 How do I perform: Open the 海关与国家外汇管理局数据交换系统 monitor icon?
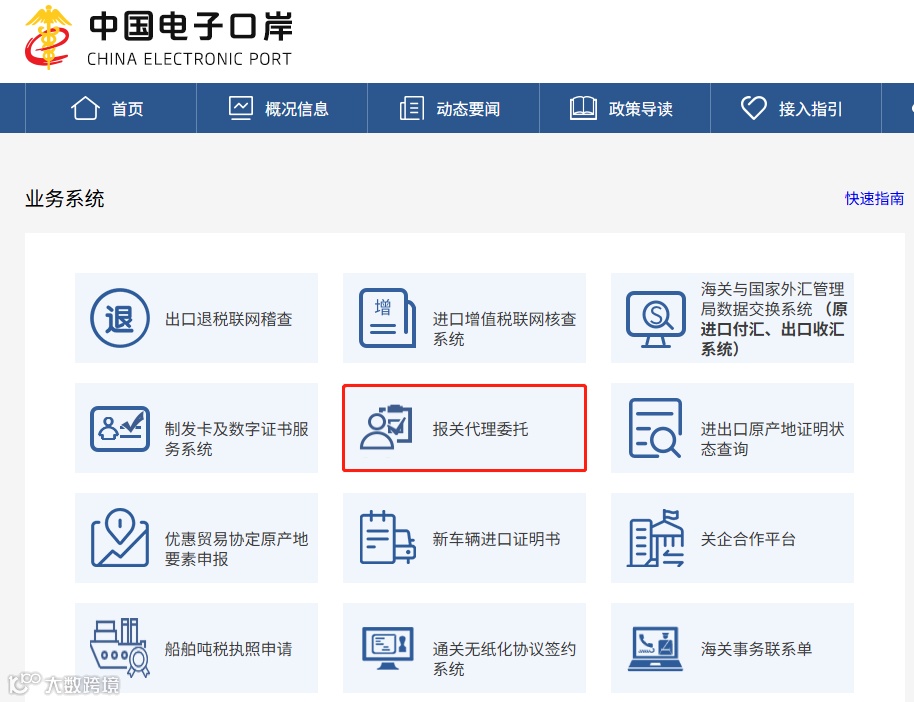(x=655, y=316)
